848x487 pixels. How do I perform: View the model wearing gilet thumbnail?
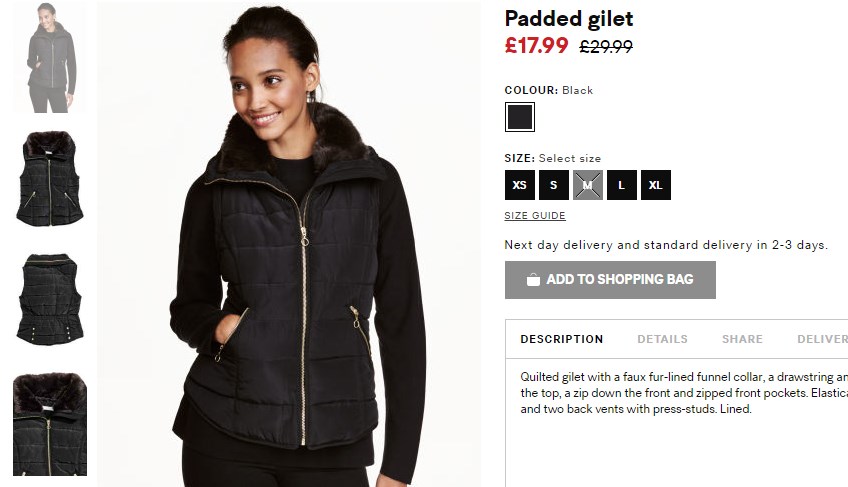tap(50, 57)
